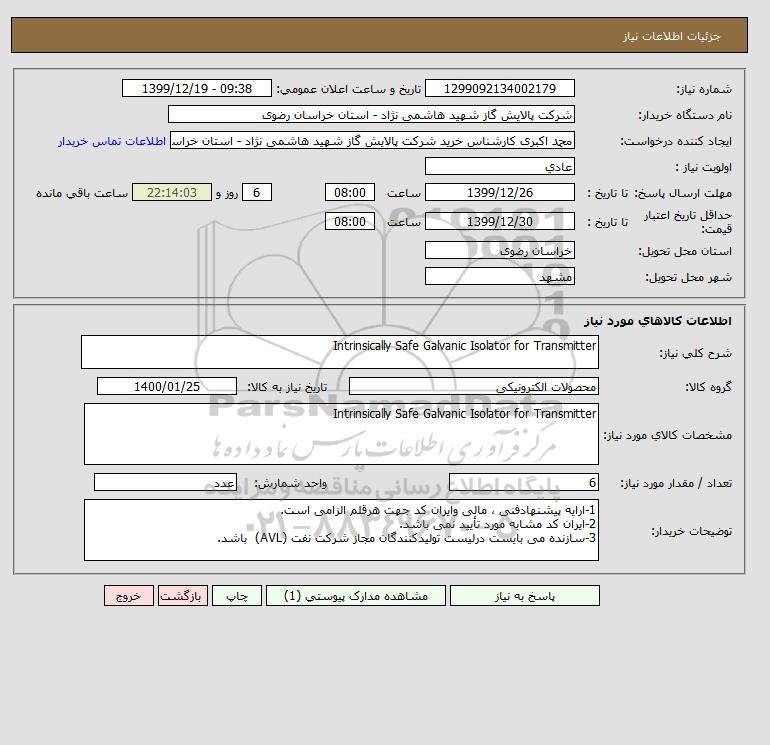The width and height of the screenshot is (770, 745).
Task: Click the buyer notes text area
Action: [341, 530]
